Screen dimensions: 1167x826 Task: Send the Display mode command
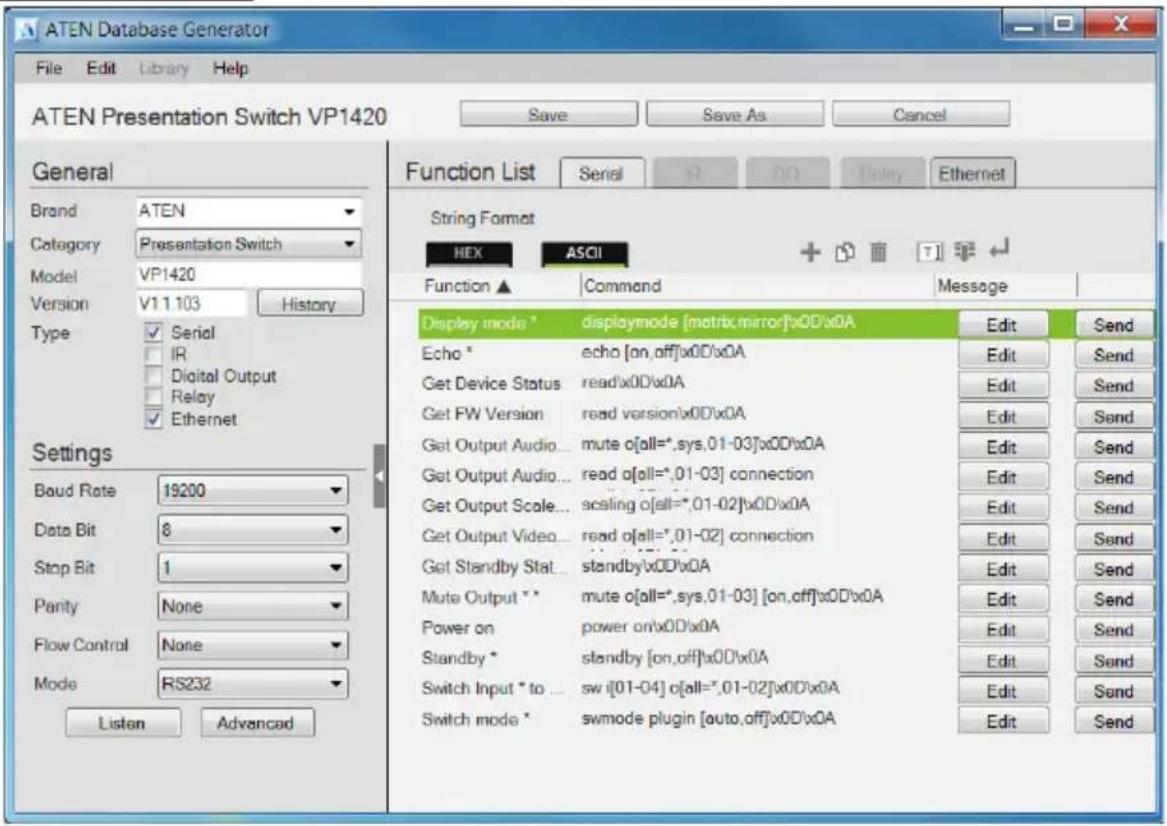click(1114, 325)
